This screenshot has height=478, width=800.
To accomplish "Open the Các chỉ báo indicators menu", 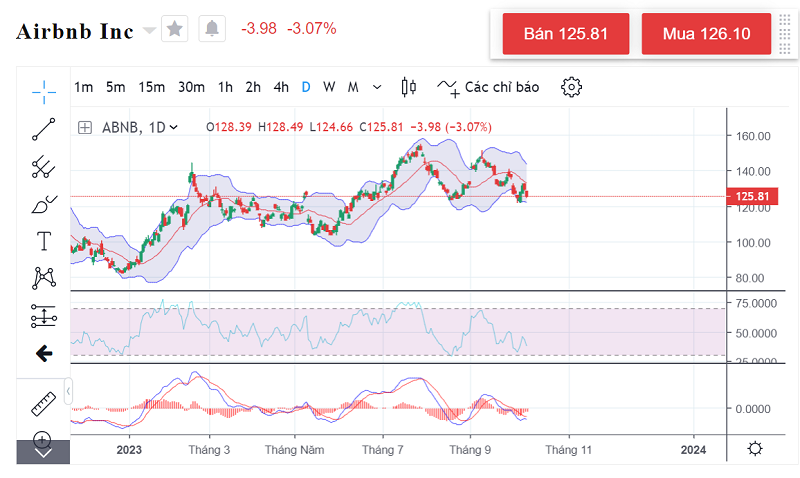I will point(489,87).
